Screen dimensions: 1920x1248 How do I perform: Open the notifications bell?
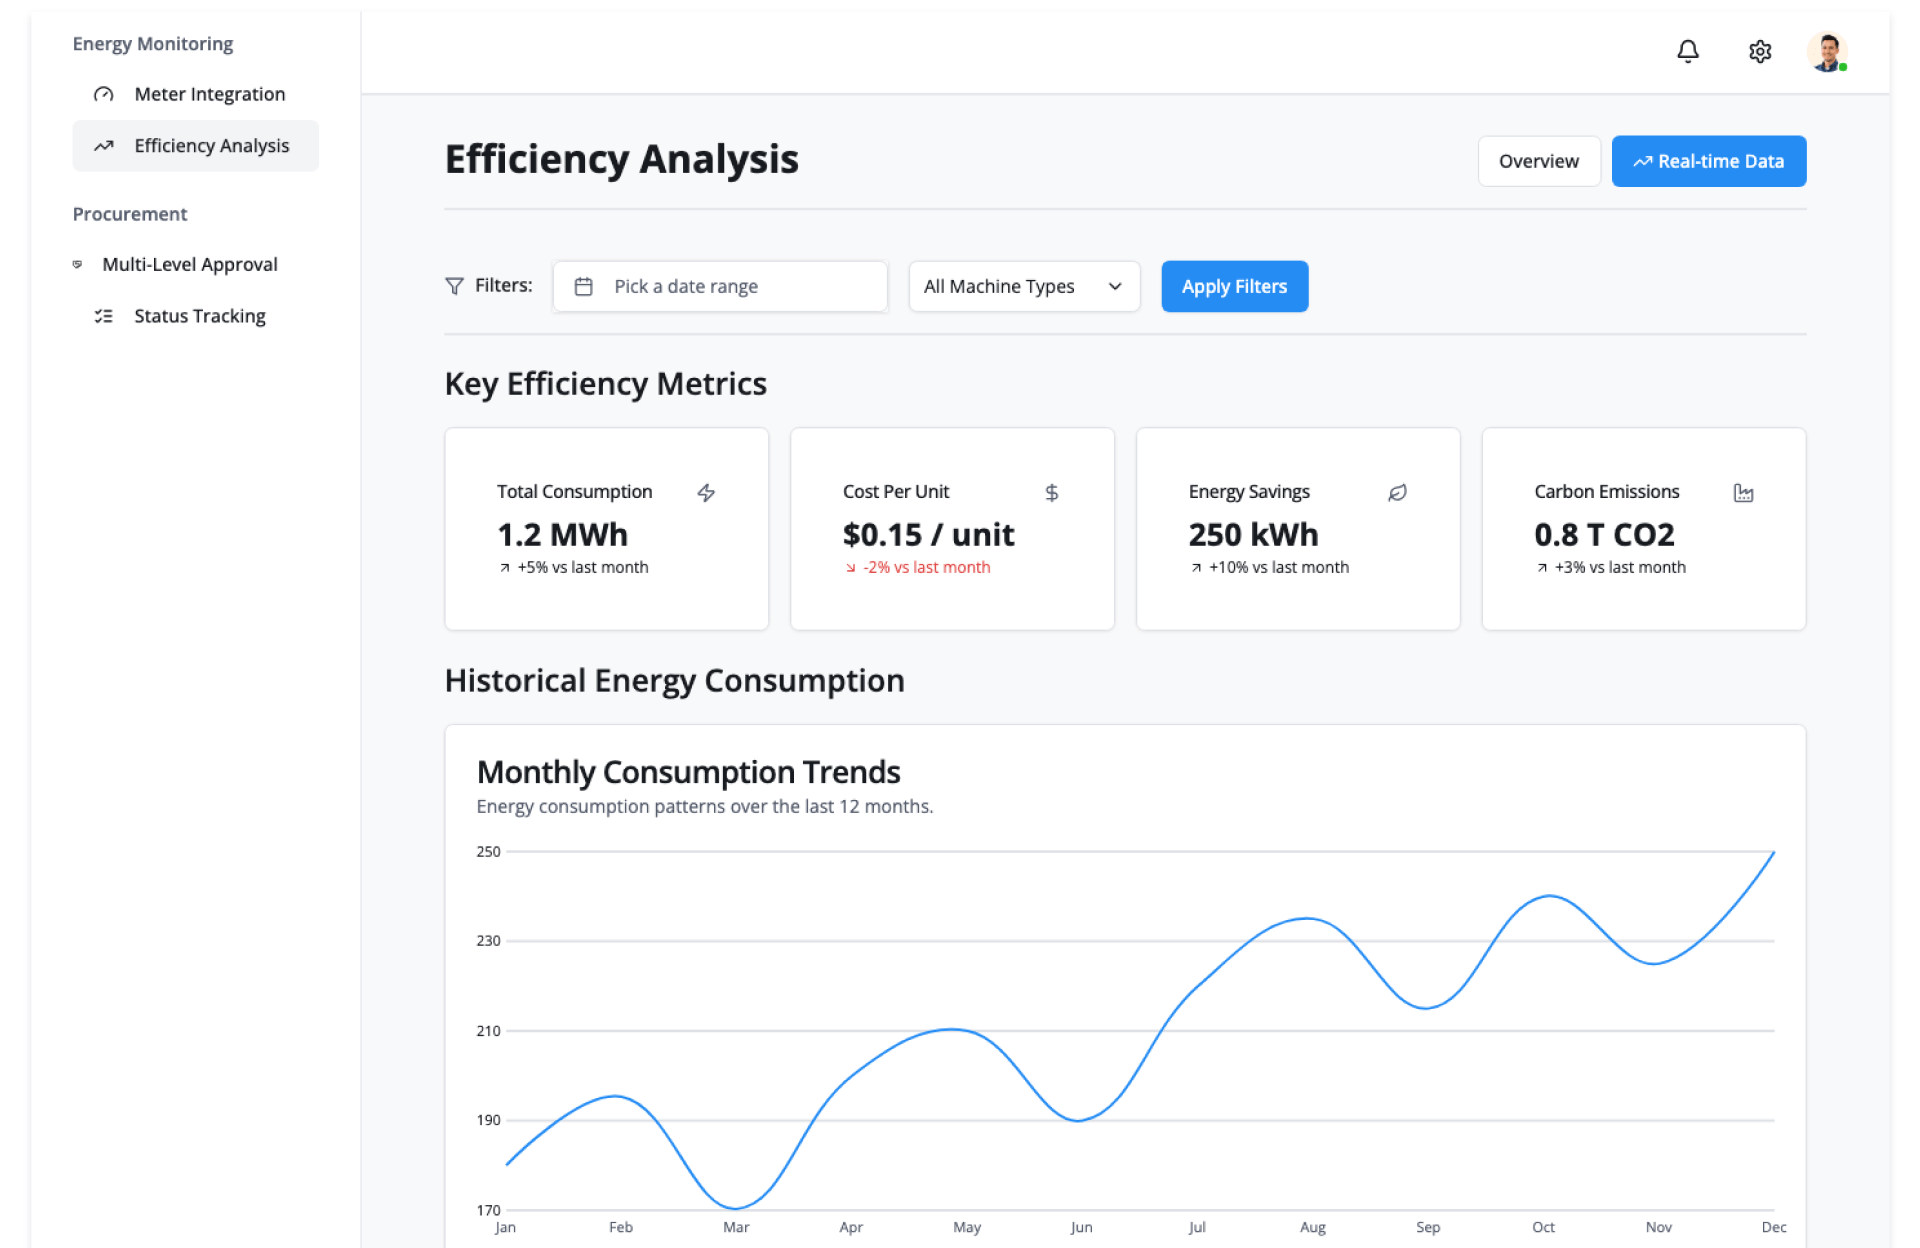(1687, 51)
